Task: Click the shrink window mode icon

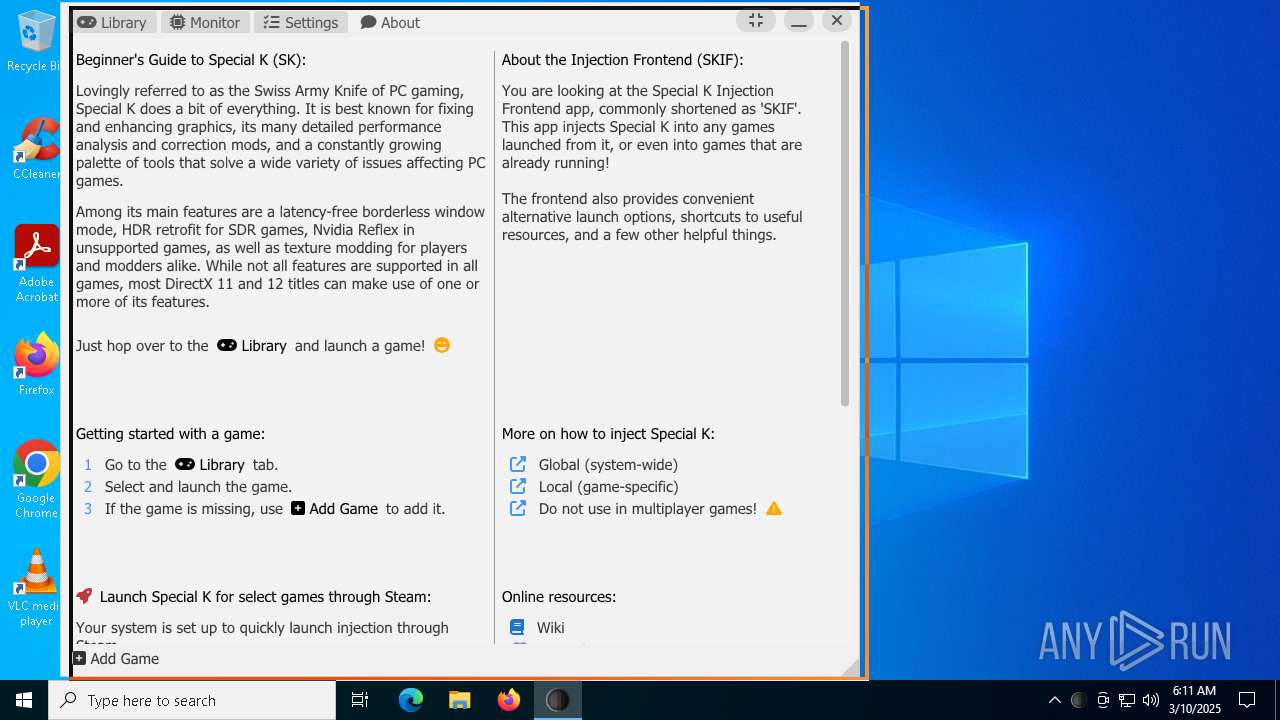Action: point(756,20)
